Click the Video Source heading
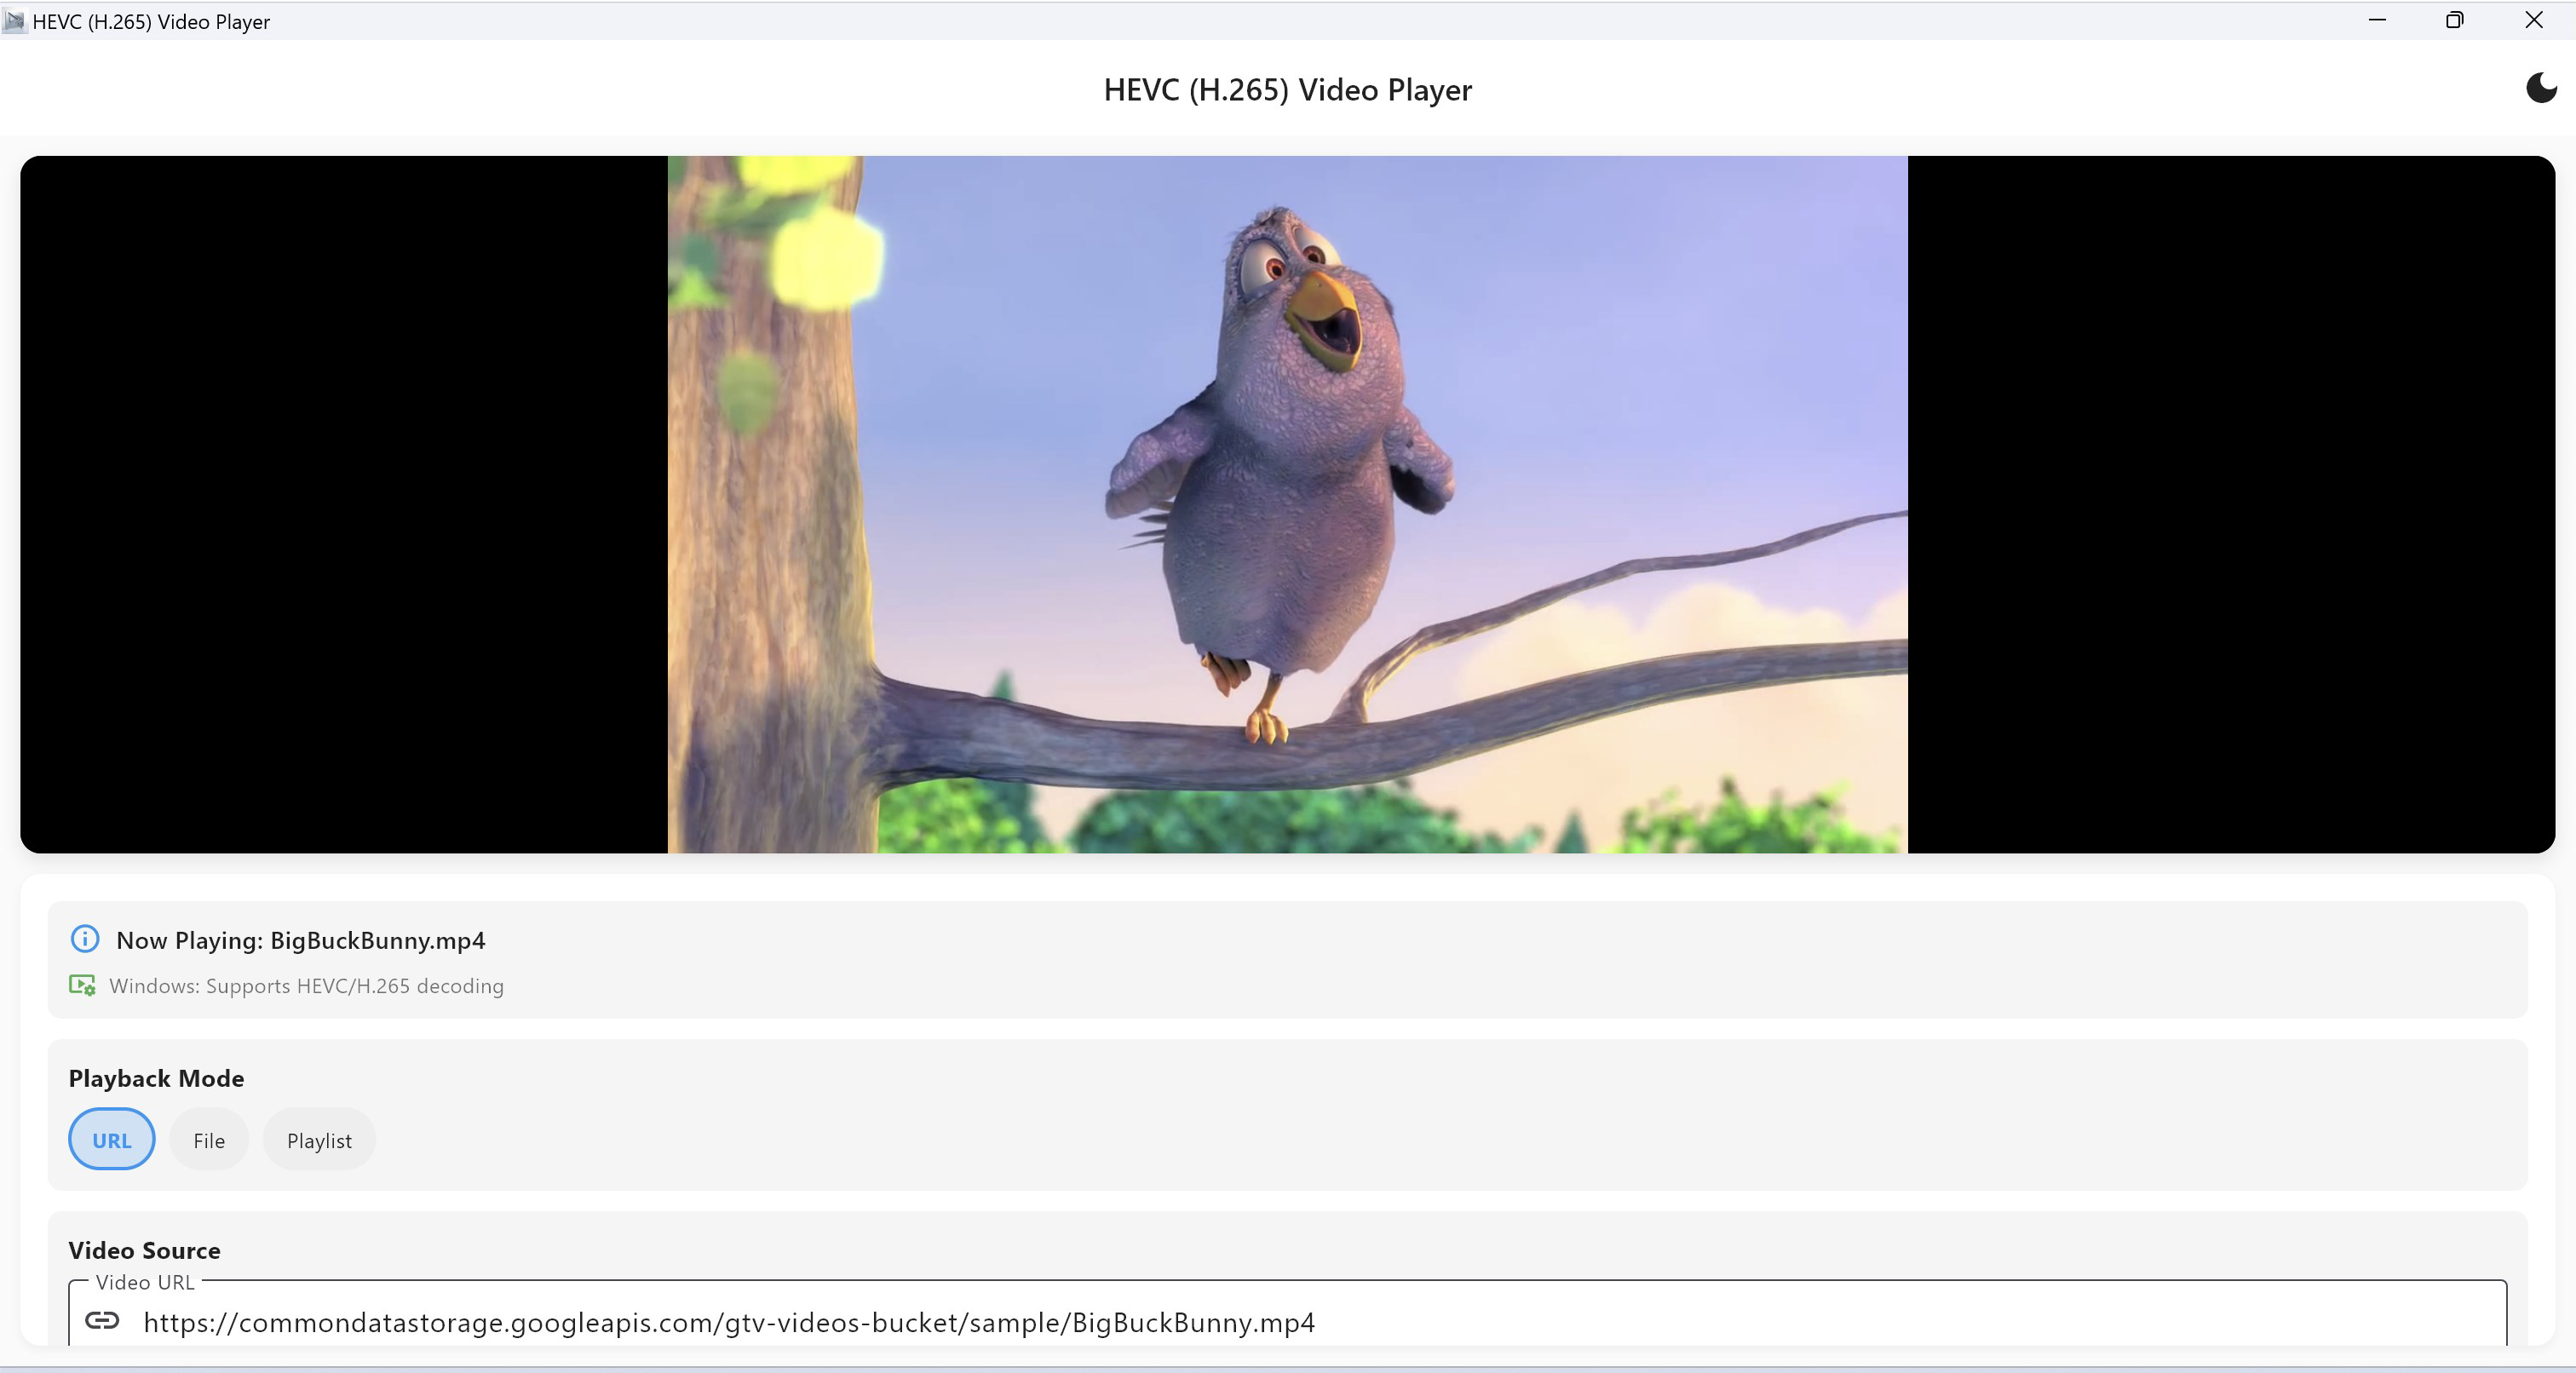2576x1373 pixels. (x=144, y=1249)
